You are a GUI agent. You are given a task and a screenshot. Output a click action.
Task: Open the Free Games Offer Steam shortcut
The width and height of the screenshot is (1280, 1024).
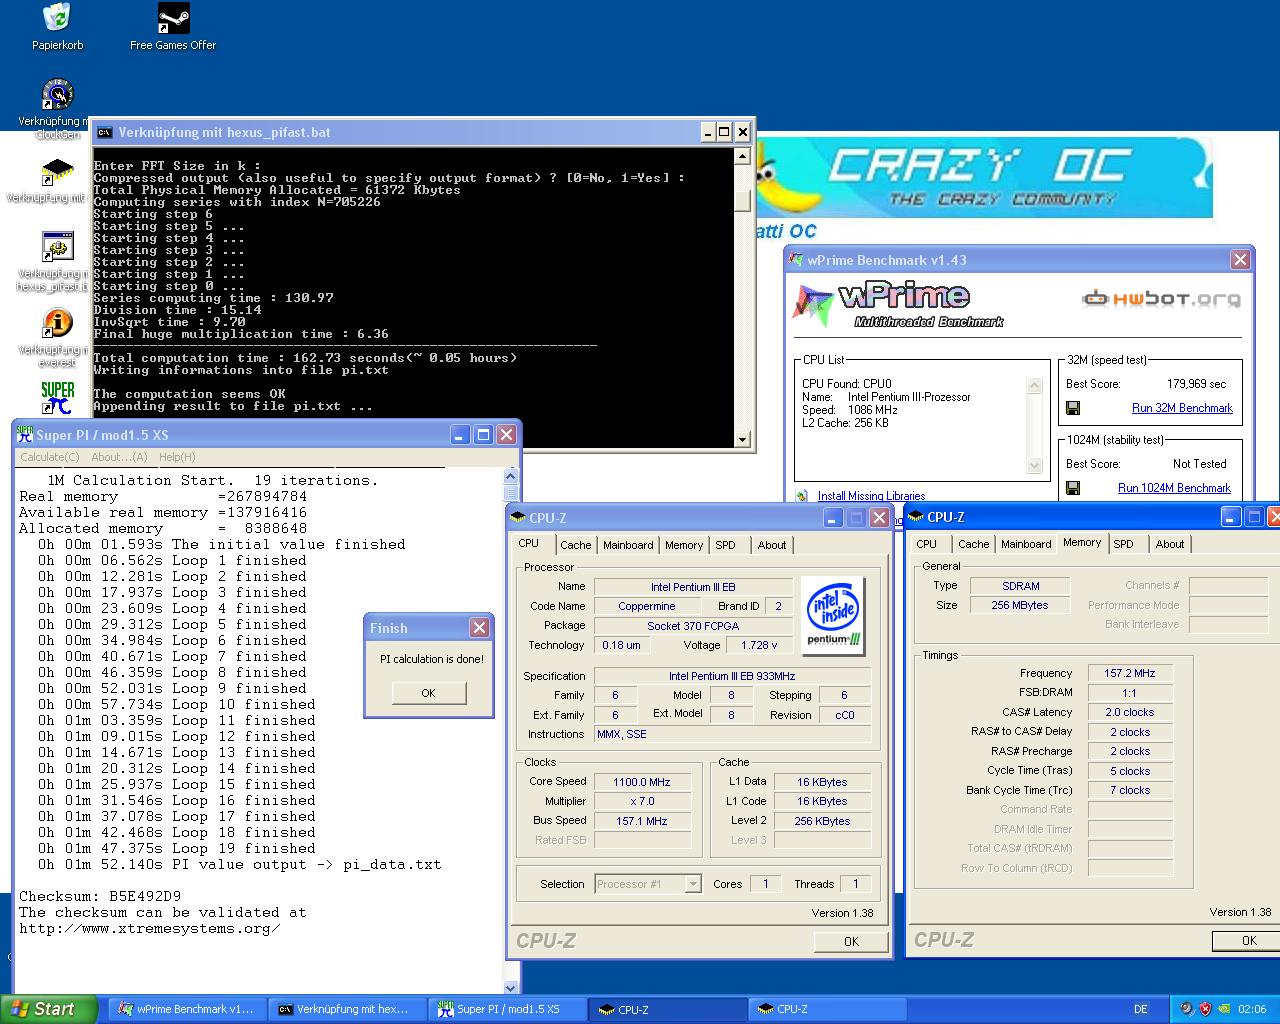(x=173, y=18)
